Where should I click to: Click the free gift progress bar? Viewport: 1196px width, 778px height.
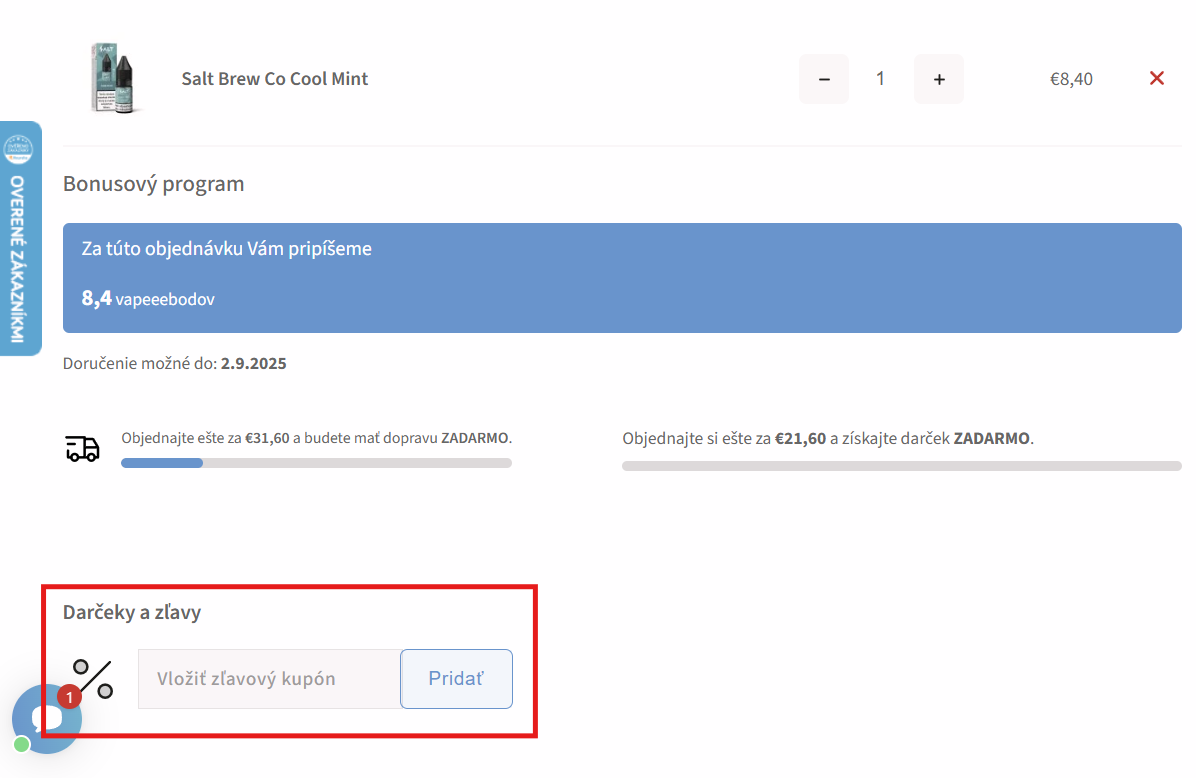pos(901,466)
